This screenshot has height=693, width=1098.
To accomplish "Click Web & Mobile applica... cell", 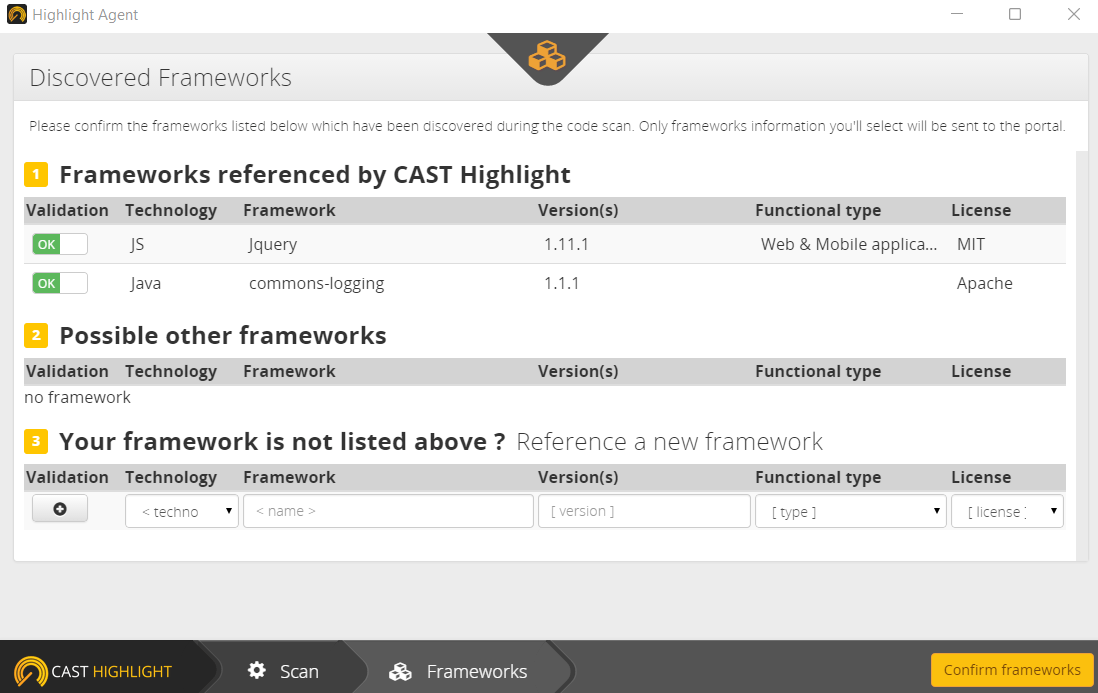I will [x=849, y=244].
